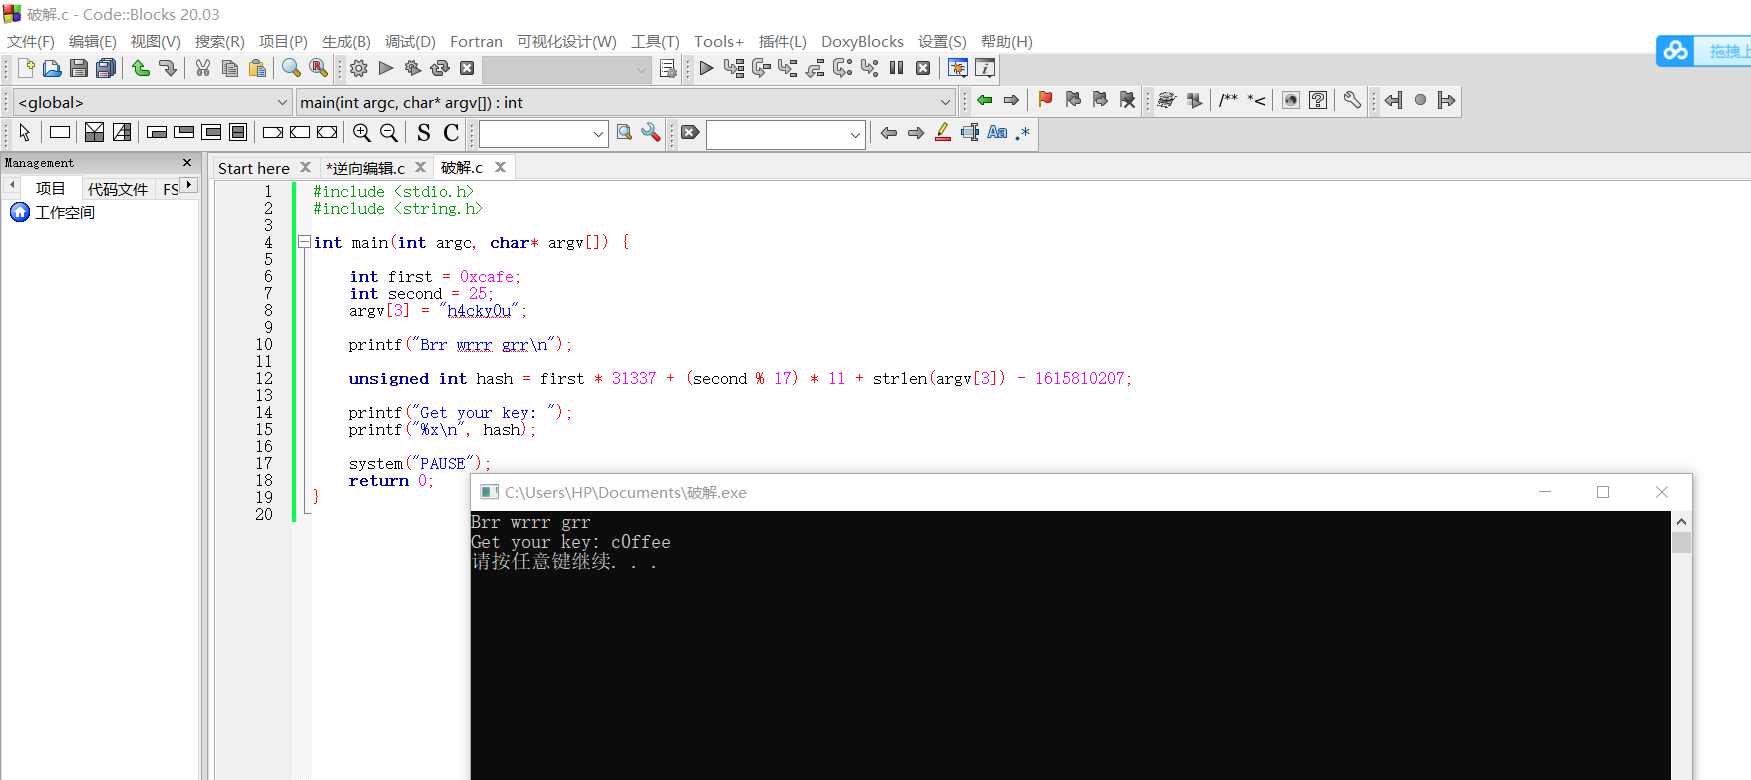Click the Next line debug icon
1751x780 pixels.
coord(761,68)
